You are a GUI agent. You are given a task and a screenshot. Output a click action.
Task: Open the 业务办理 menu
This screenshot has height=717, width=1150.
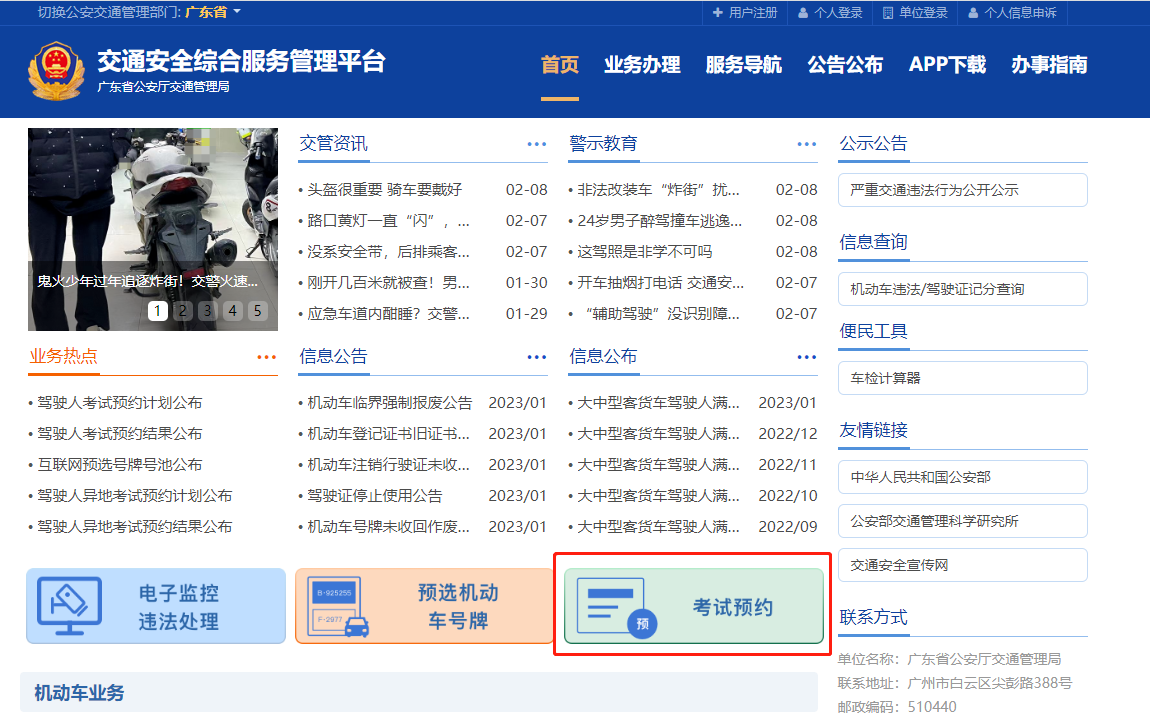pos(642,65)
